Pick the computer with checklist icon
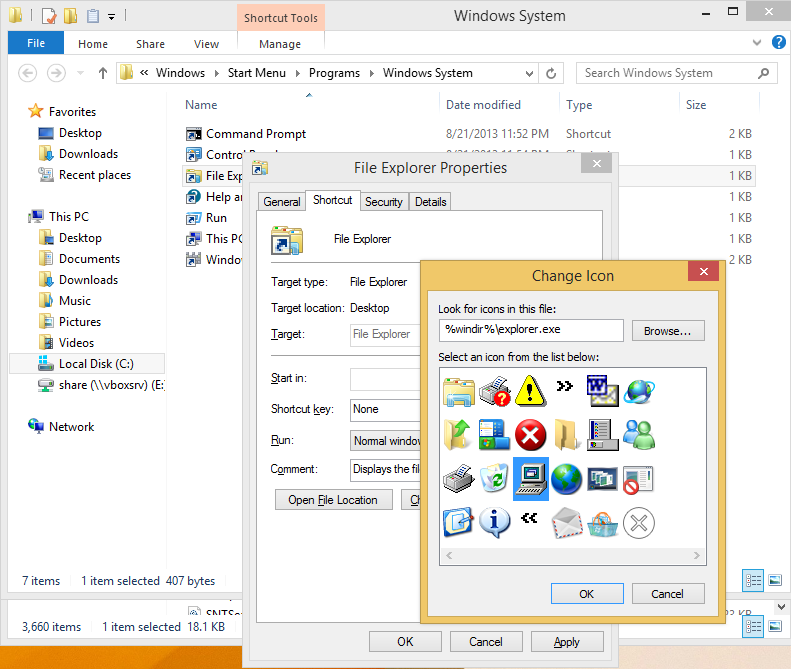Screen dimensions: 791x669 (x=602, y=435)
